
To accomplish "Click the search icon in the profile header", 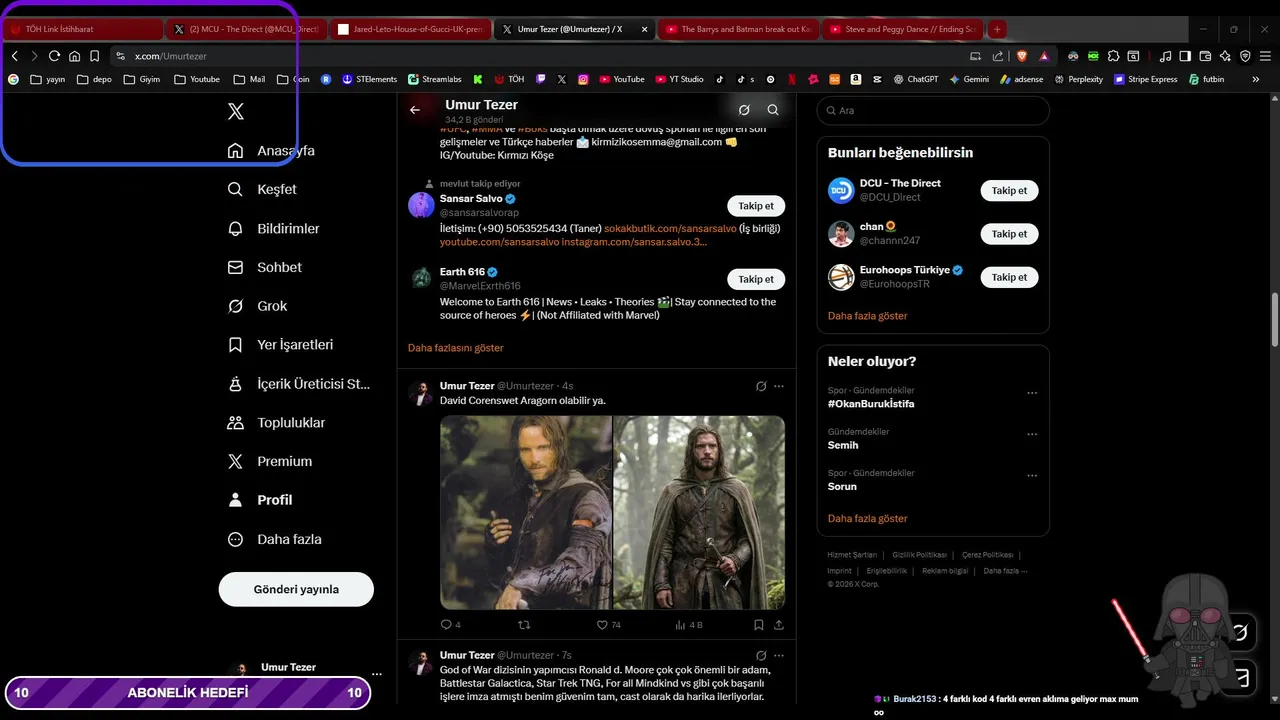I will click(x=773, y=110).
